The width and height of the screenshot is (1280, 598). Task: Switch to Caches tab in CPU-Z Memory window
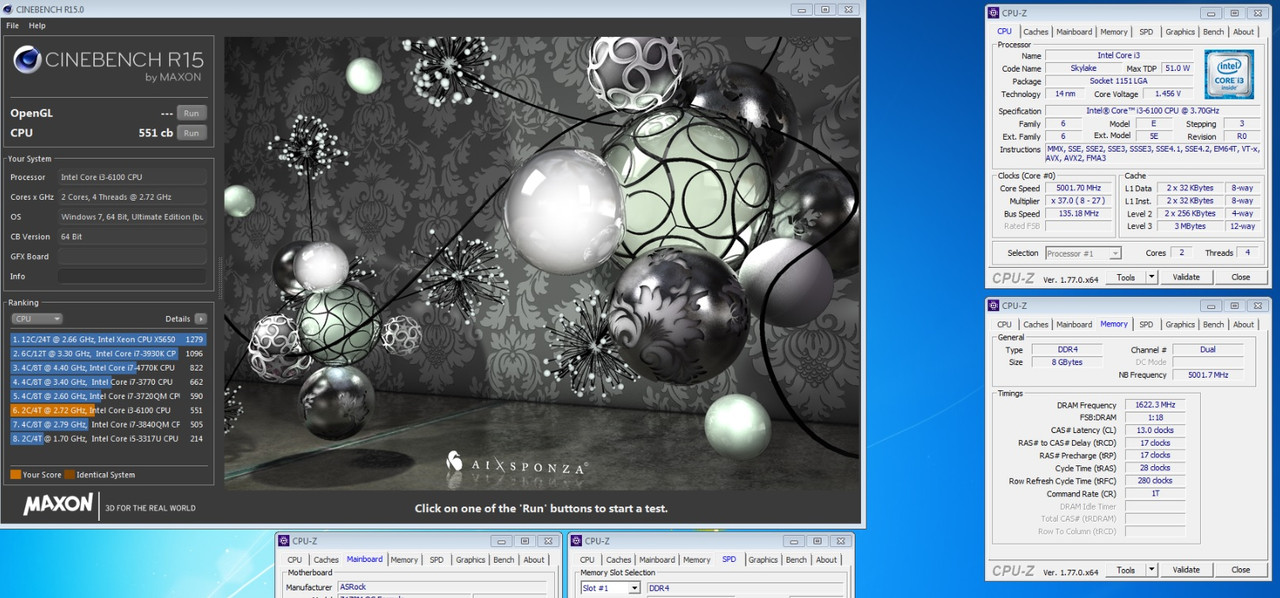pos(1036,324)
